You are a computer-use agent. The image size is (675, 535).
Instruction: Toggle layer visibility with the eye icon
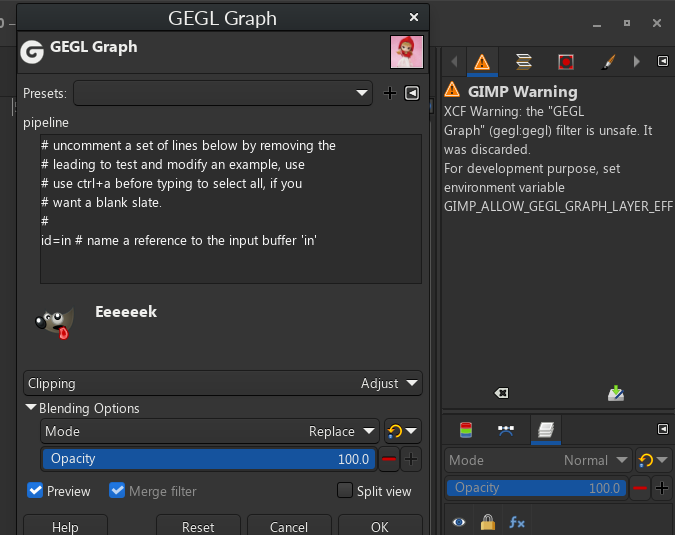point(459,522)
